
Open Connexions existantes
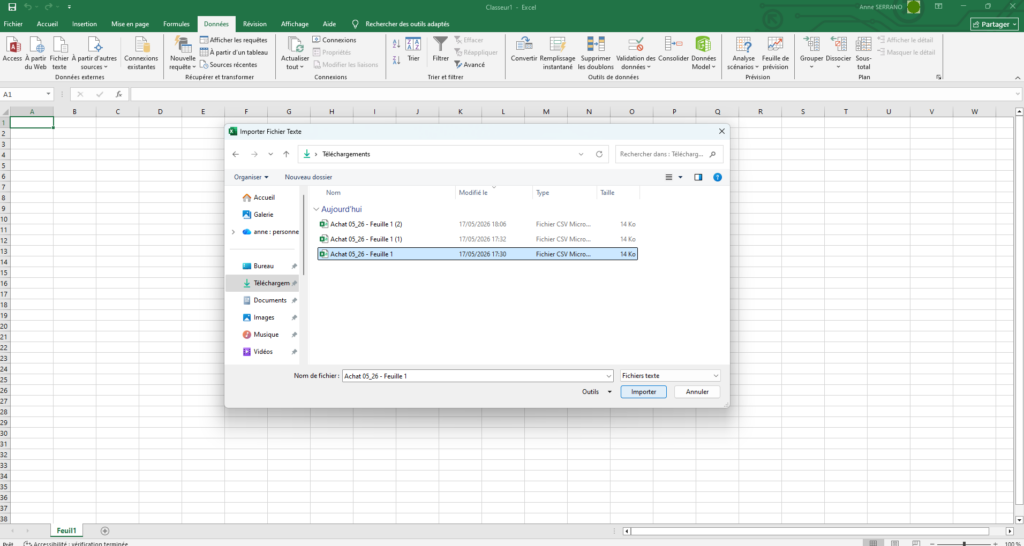tap(141, 54)
